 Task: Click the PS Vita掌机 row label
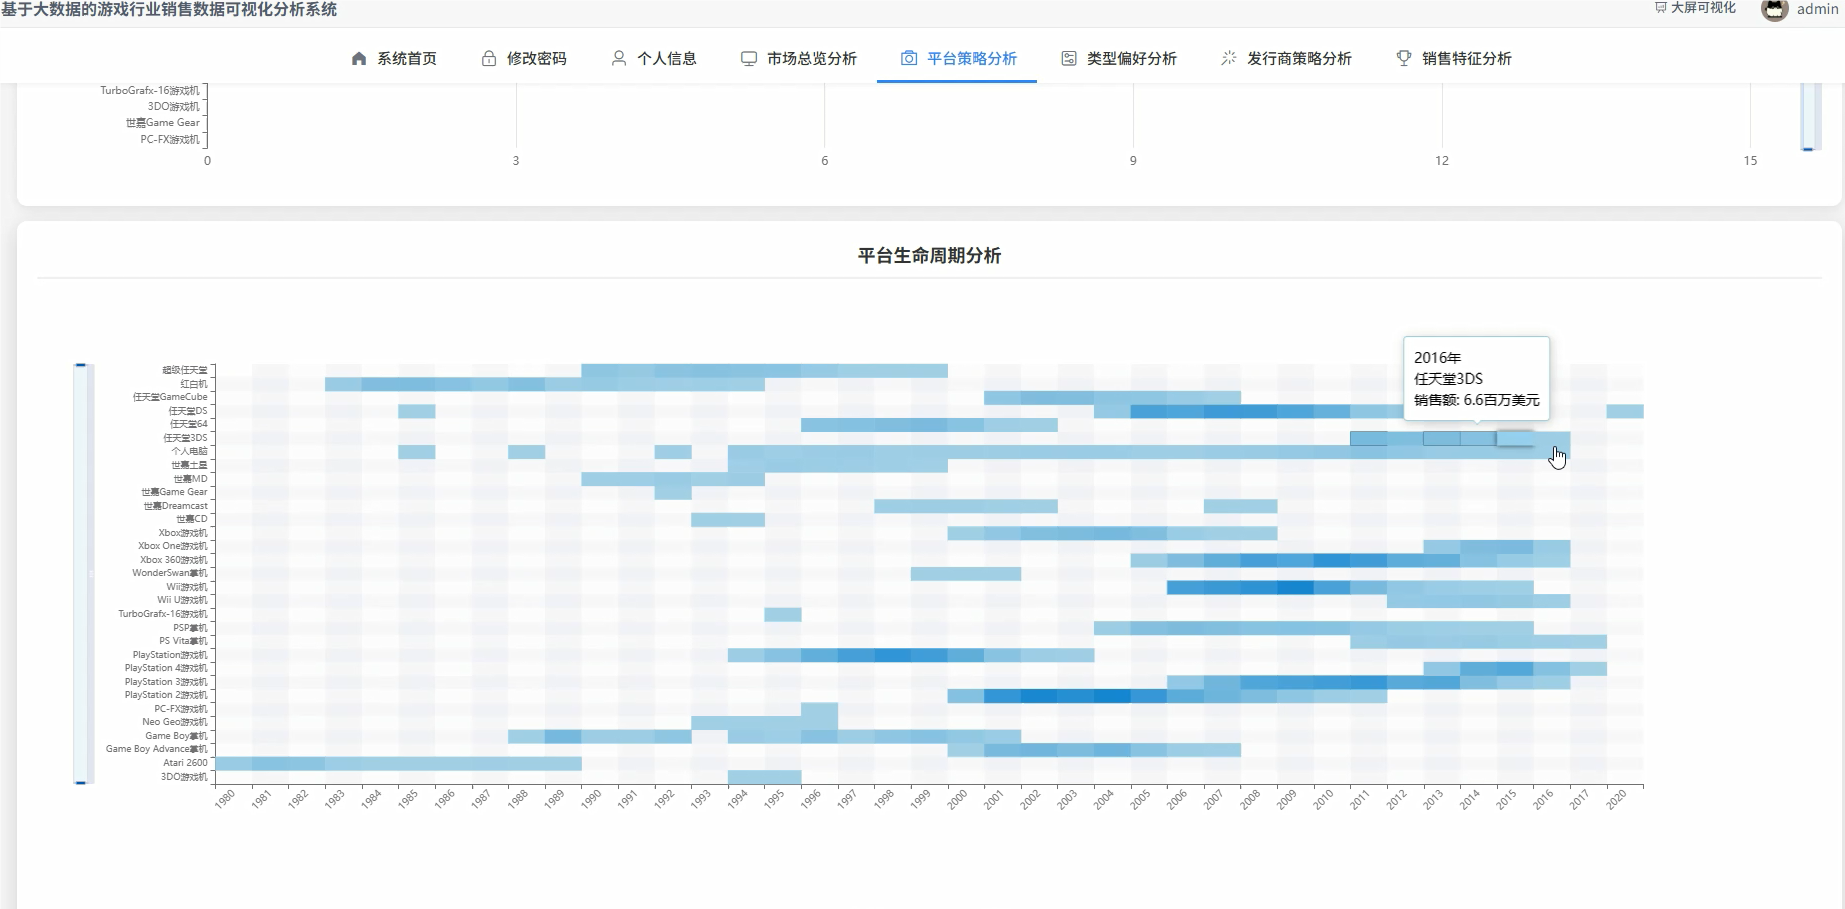tap(183, 641)
